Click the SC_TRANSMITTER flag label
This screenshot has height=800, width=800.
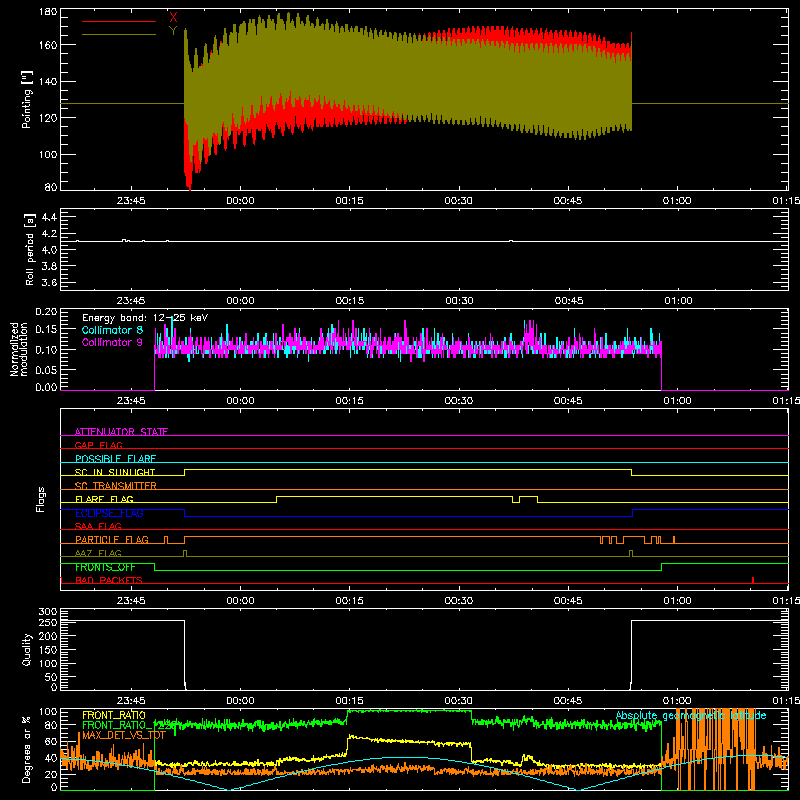pyautogui.click(x=116, y=485)
